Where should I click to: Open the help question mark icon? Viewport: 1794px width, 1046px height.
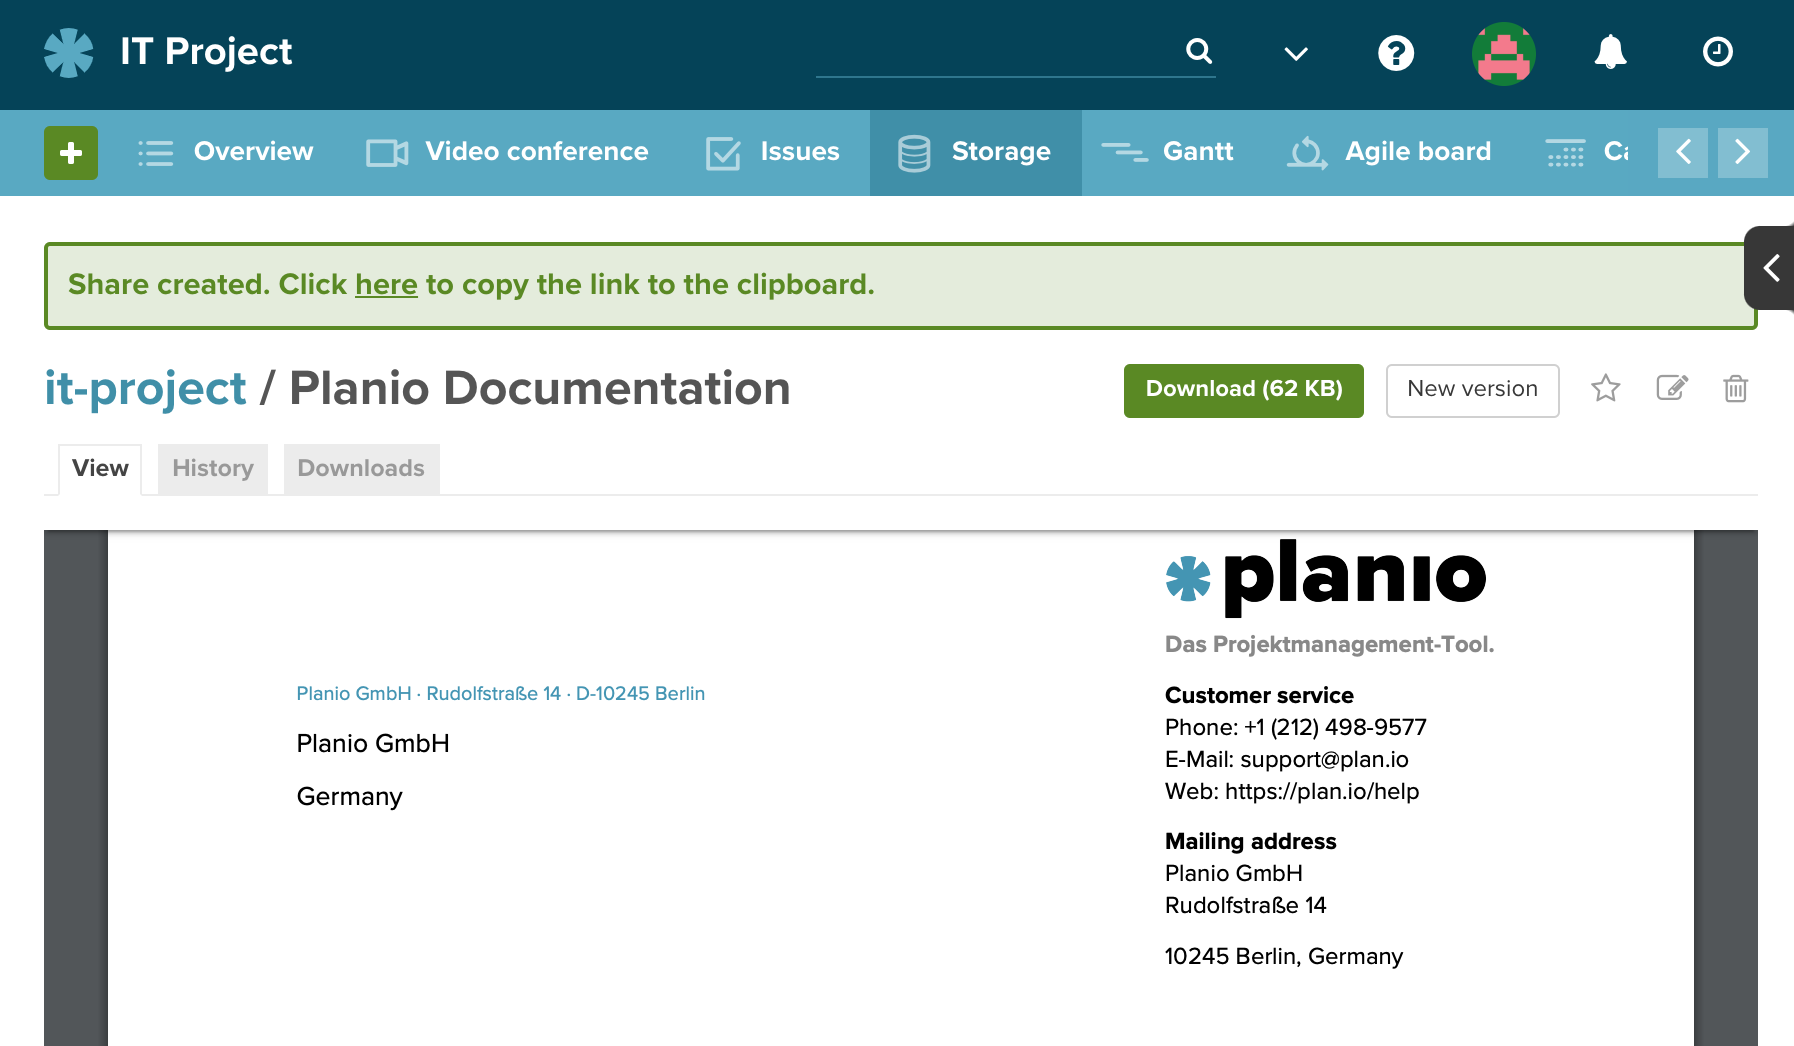point(1396,52)
